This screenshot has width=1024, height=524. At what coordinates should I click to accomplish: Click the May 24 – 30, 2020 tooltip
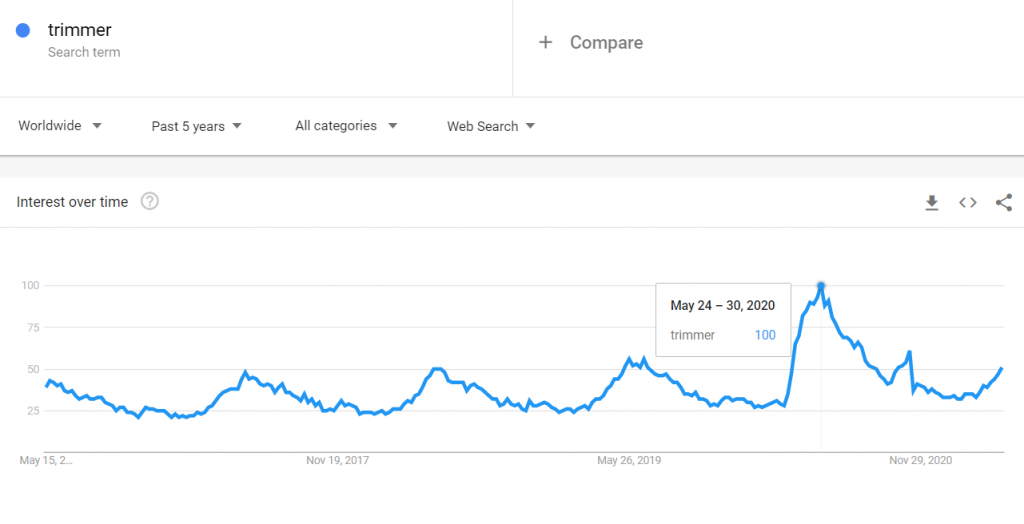723,319
